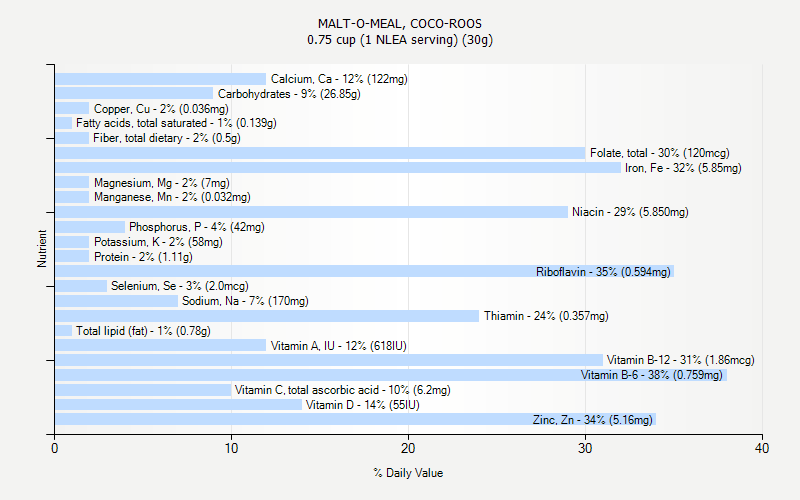Click the Iron bar in the chart
This screenshot has height=500, width=800.
click(338, 167)
